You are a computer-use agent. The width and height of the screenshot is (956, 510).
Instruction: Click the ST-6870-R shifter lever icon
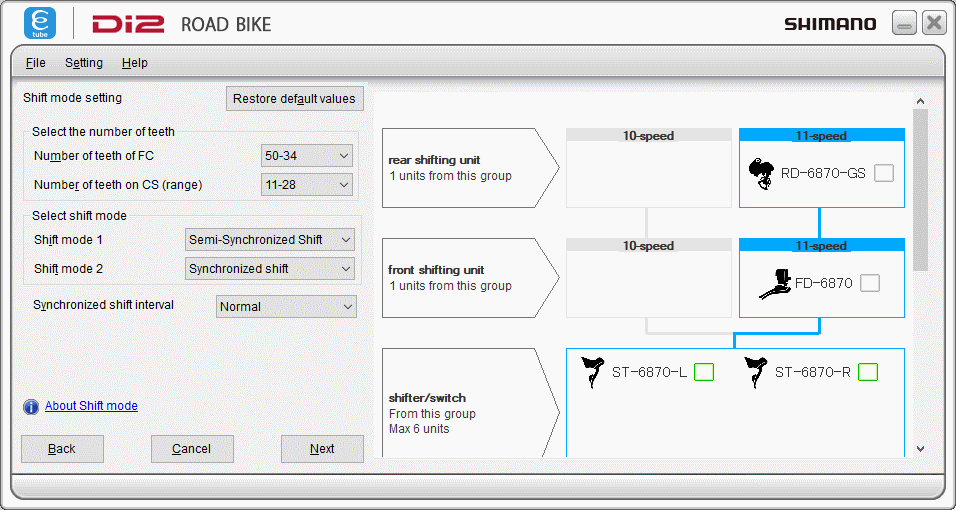point(755,372)
